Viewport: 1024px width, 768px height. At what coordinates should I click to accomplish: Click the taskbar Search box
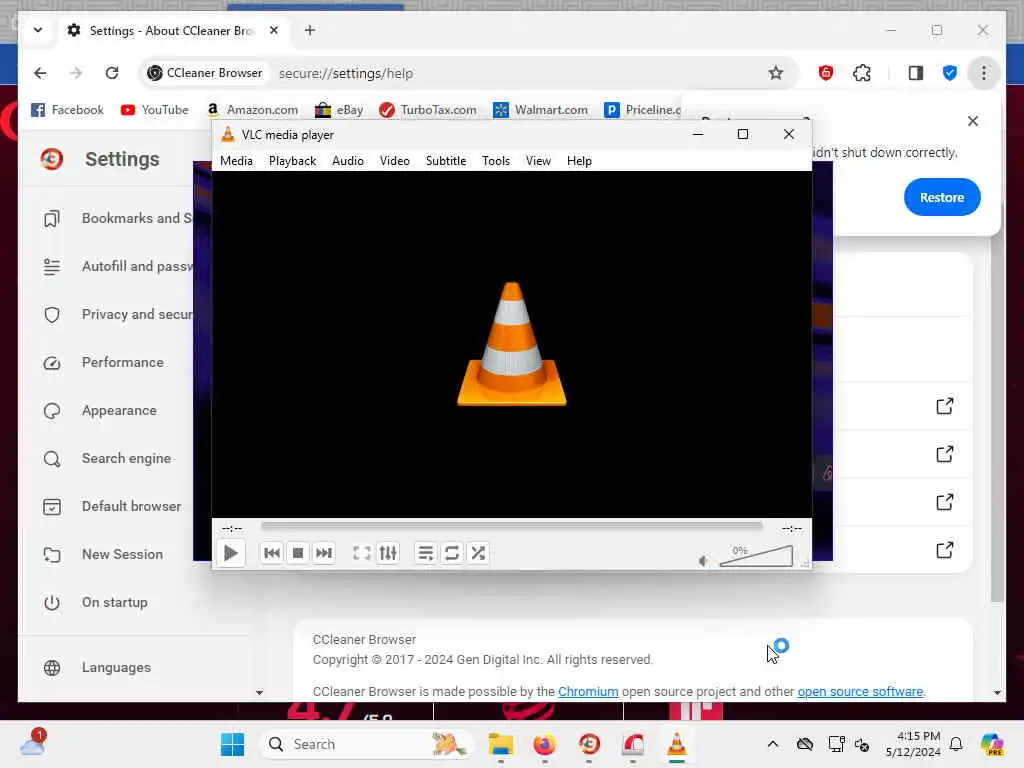click(x=368, y=744)
